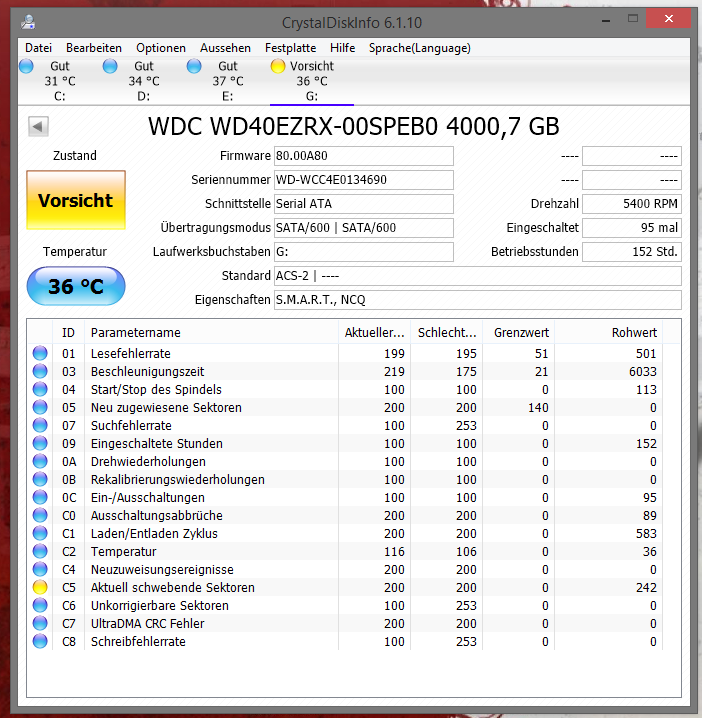
Task: Click status icon of Laden/Entladen Zyklus
Action: (x=40, y=533)
